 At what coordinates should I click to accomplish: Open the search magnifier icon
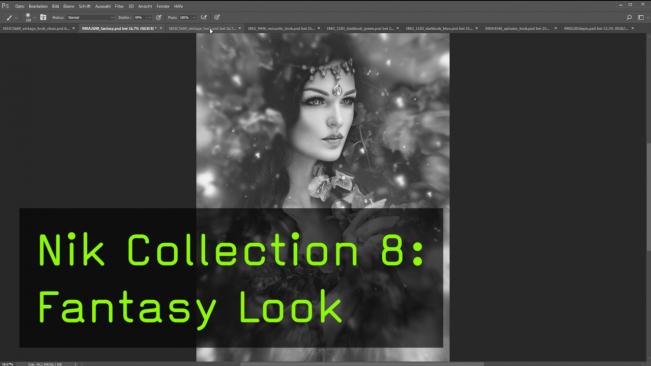629,17
